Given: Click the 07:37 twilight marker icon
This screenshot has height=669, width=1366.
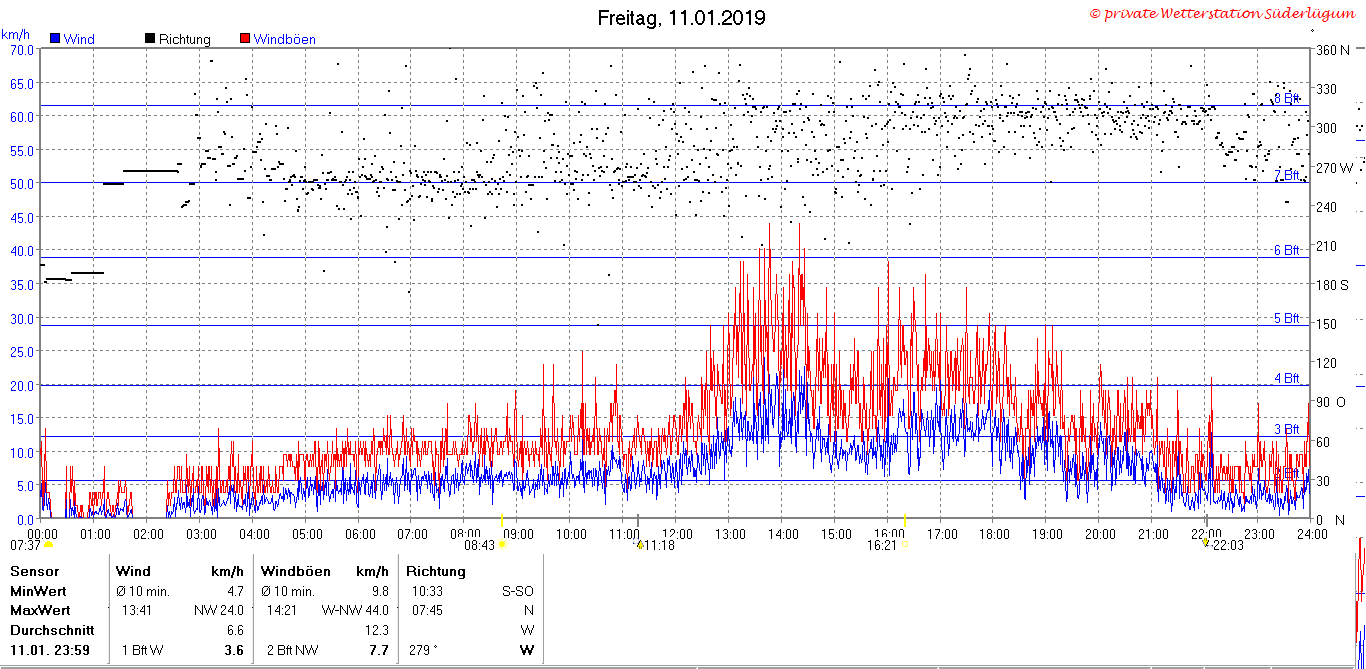Looking at the screenshot, I should pyautogui.click(x=48, y=545).
